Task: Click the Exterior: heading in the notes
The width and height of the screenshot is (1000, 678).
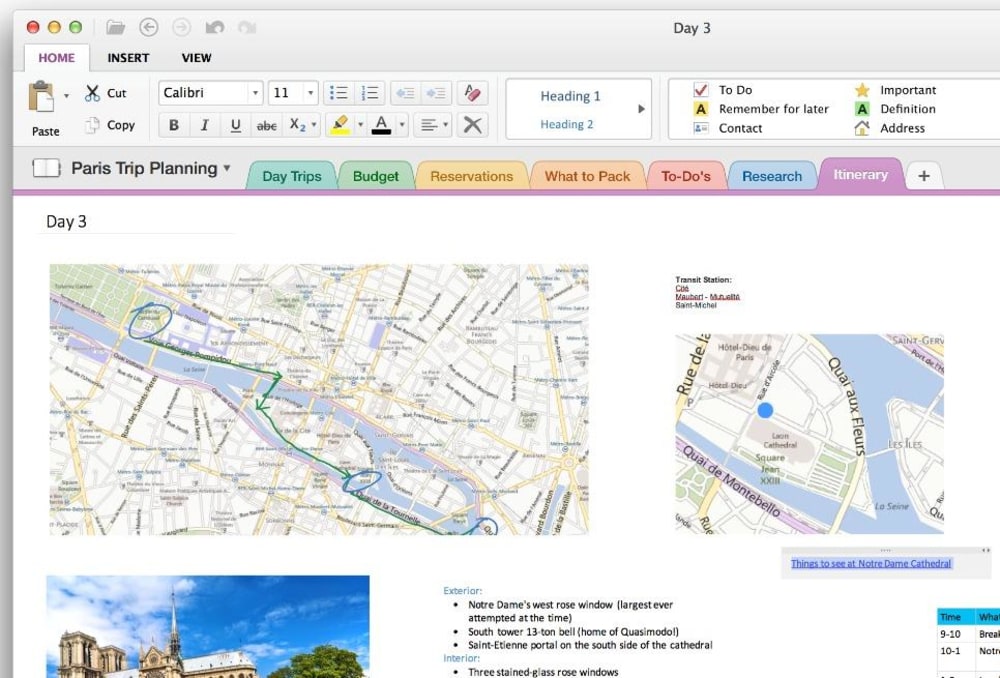Action: (462, 591)
